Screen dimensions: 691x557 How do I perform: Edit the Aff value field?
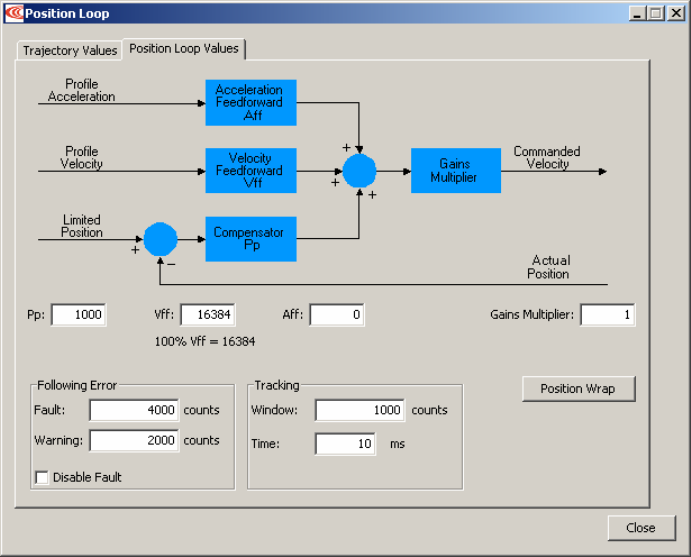[337, 315]
